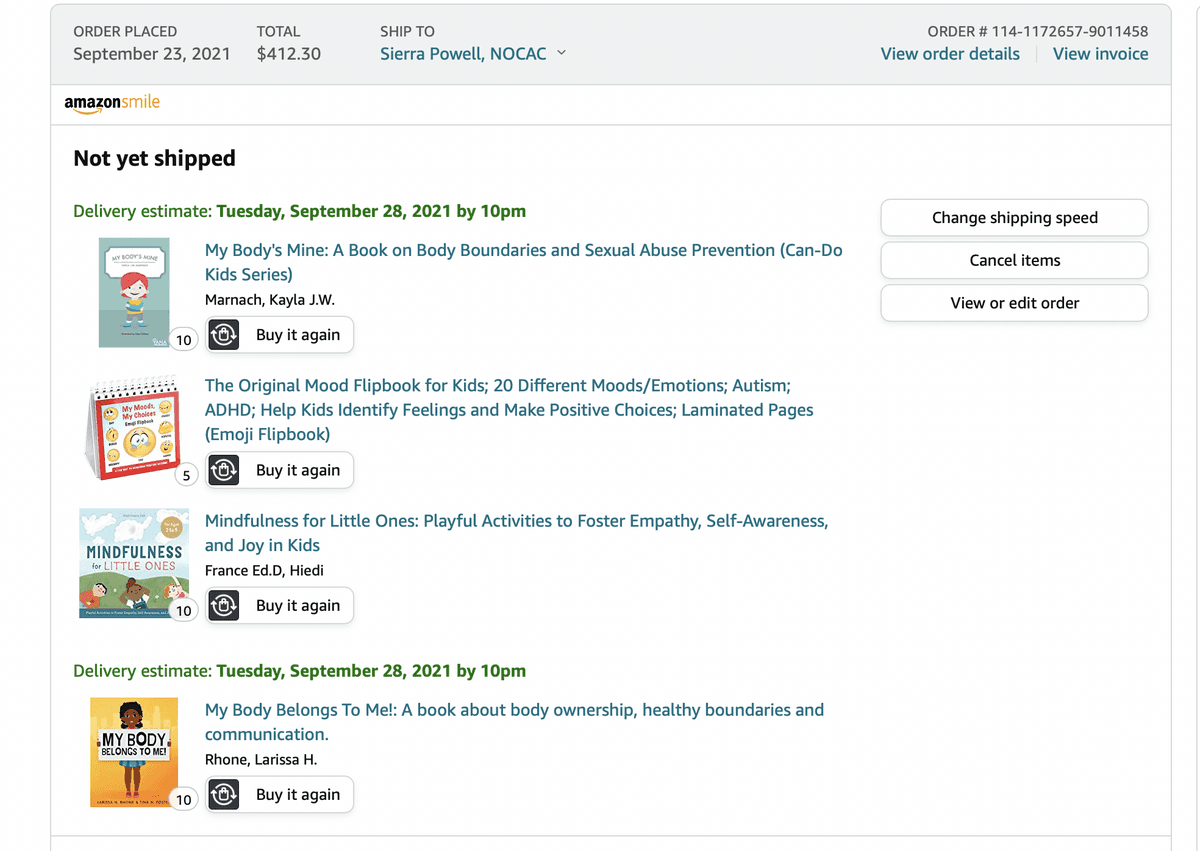
Task: Open My Body Belongs To Me! title link
Action: (514, 722)
